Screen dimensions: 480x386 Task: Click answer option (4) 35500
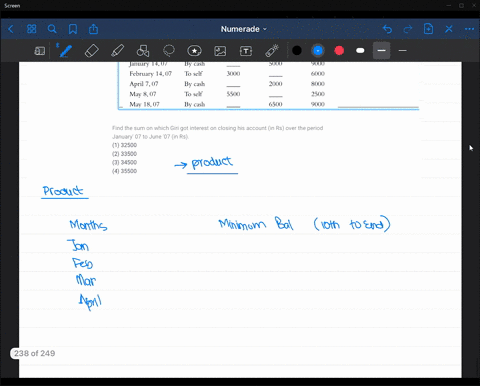[124, 171]
